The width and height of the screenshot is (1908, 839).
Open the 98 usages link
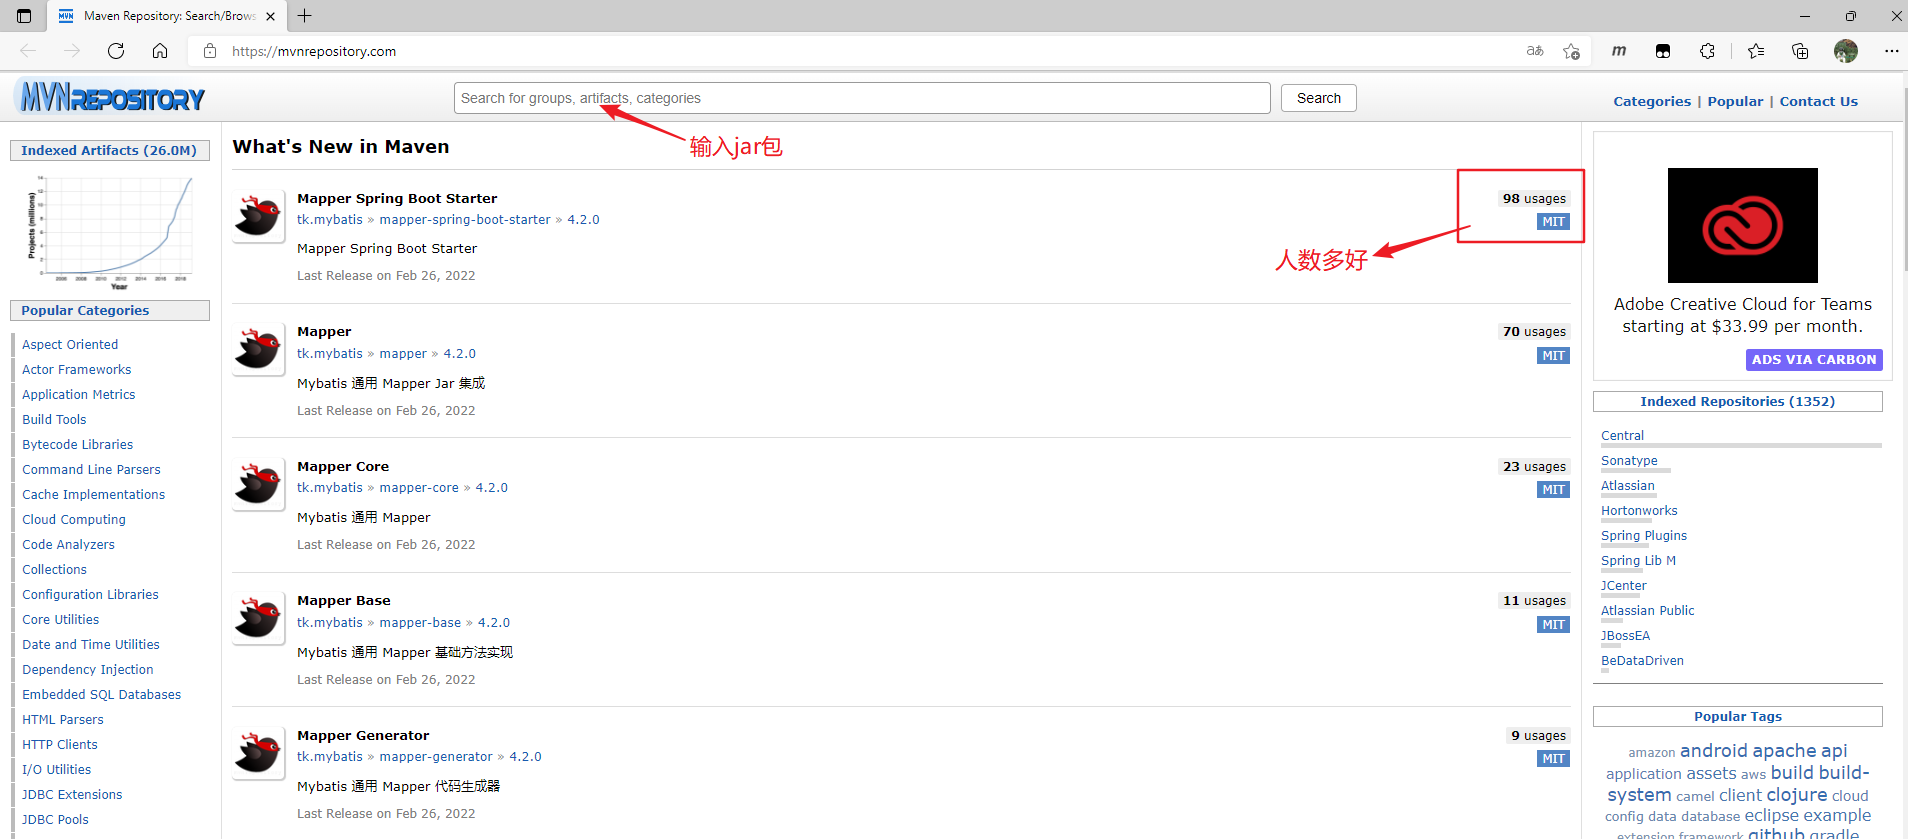click(1534, 198)
